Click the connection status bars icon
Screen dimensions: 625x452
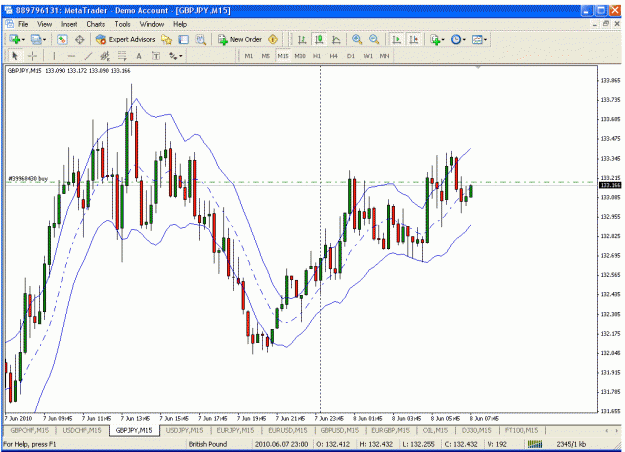click(535, 444)
